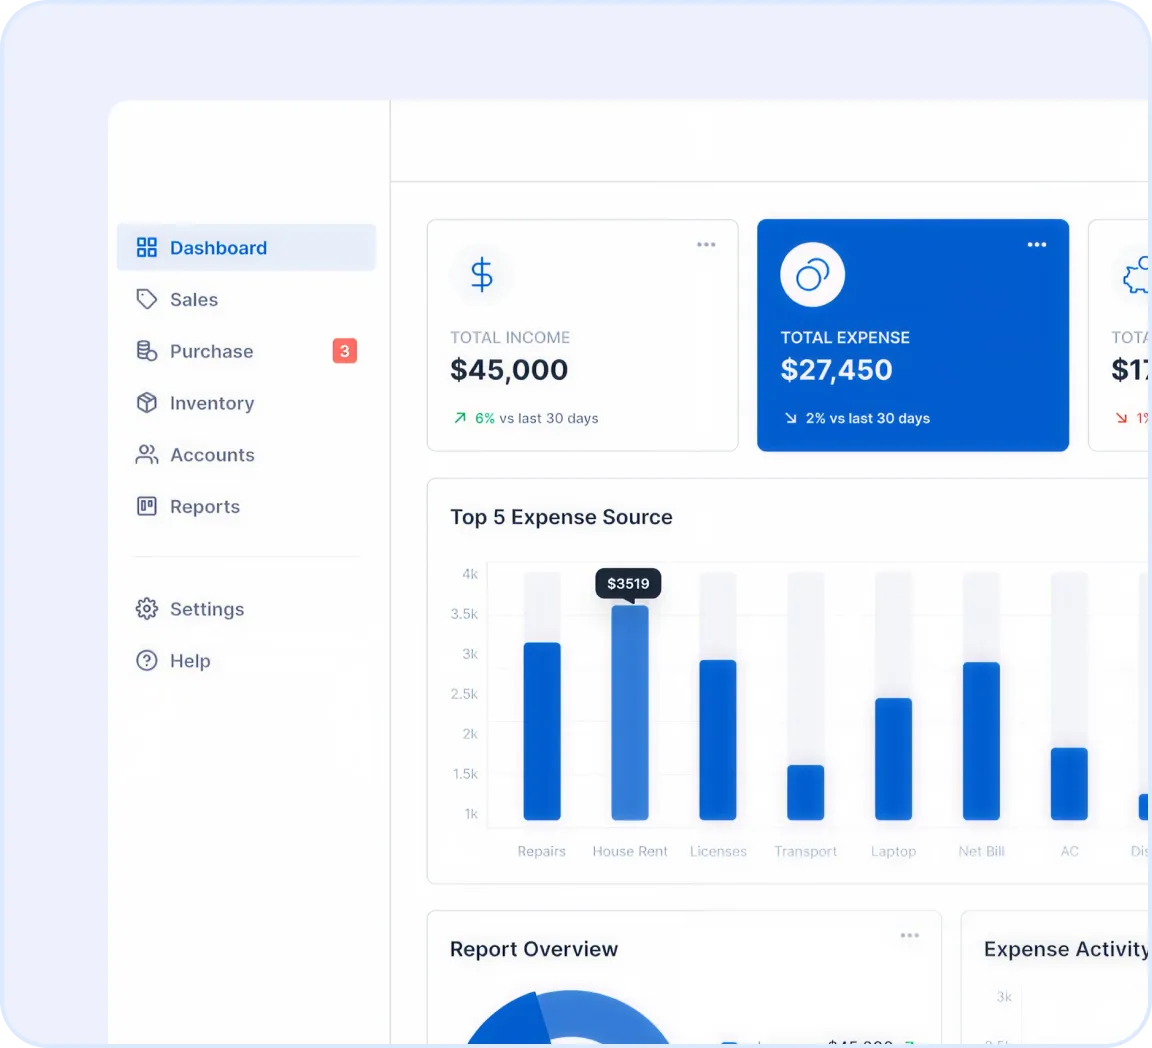Click the Net Bill bar in the chart
Viewport: 1152px width, 1048px height.
[x=982, y=741]
